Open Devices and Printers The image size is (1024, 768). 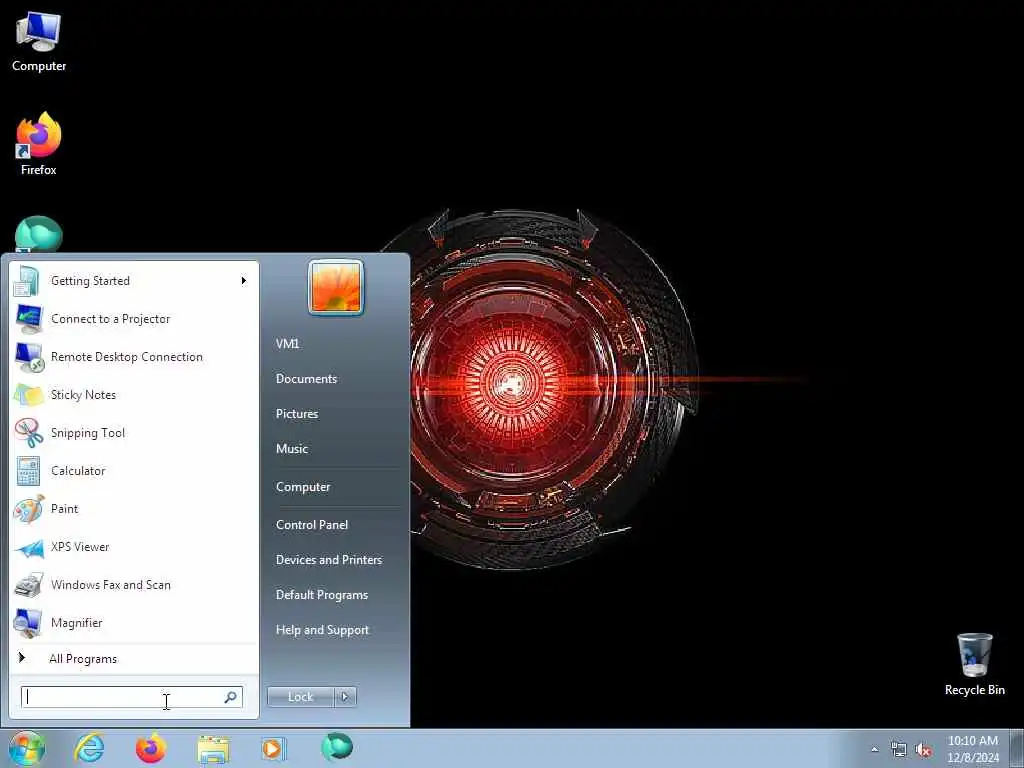point(328,560)
